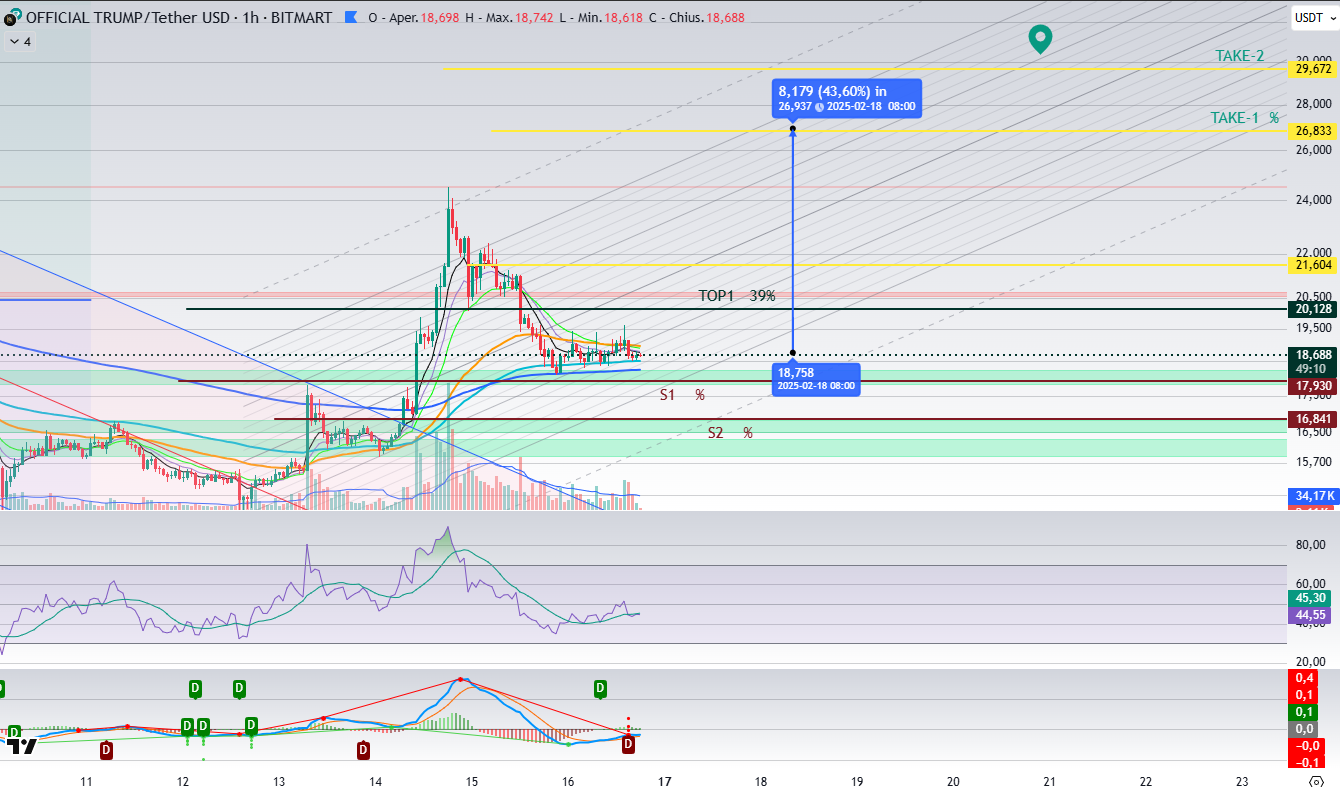
Task: Click the TOP1 39% annotation text
Action: tap(736, 296)
